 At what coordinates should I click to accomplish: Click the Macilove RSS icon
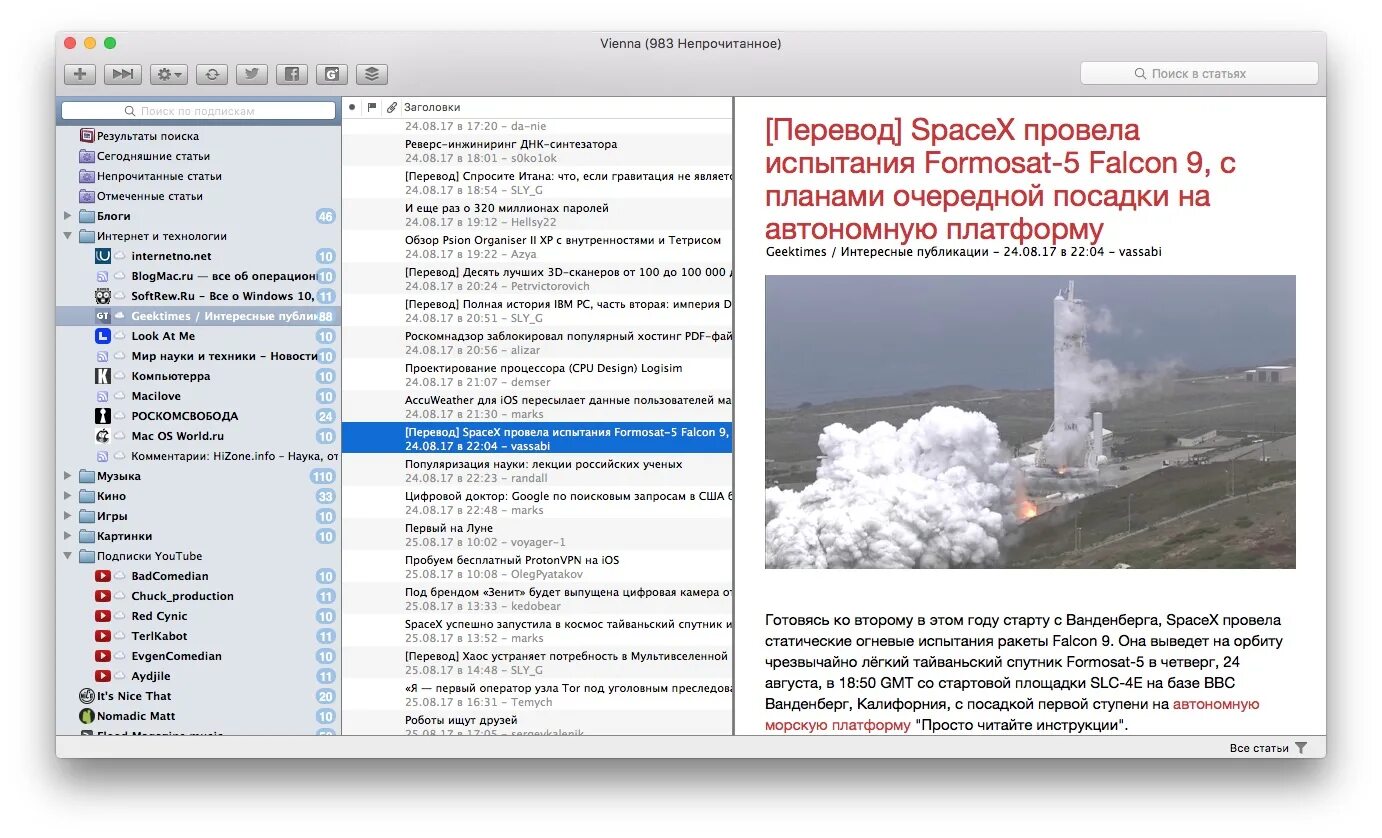(102, 396)
